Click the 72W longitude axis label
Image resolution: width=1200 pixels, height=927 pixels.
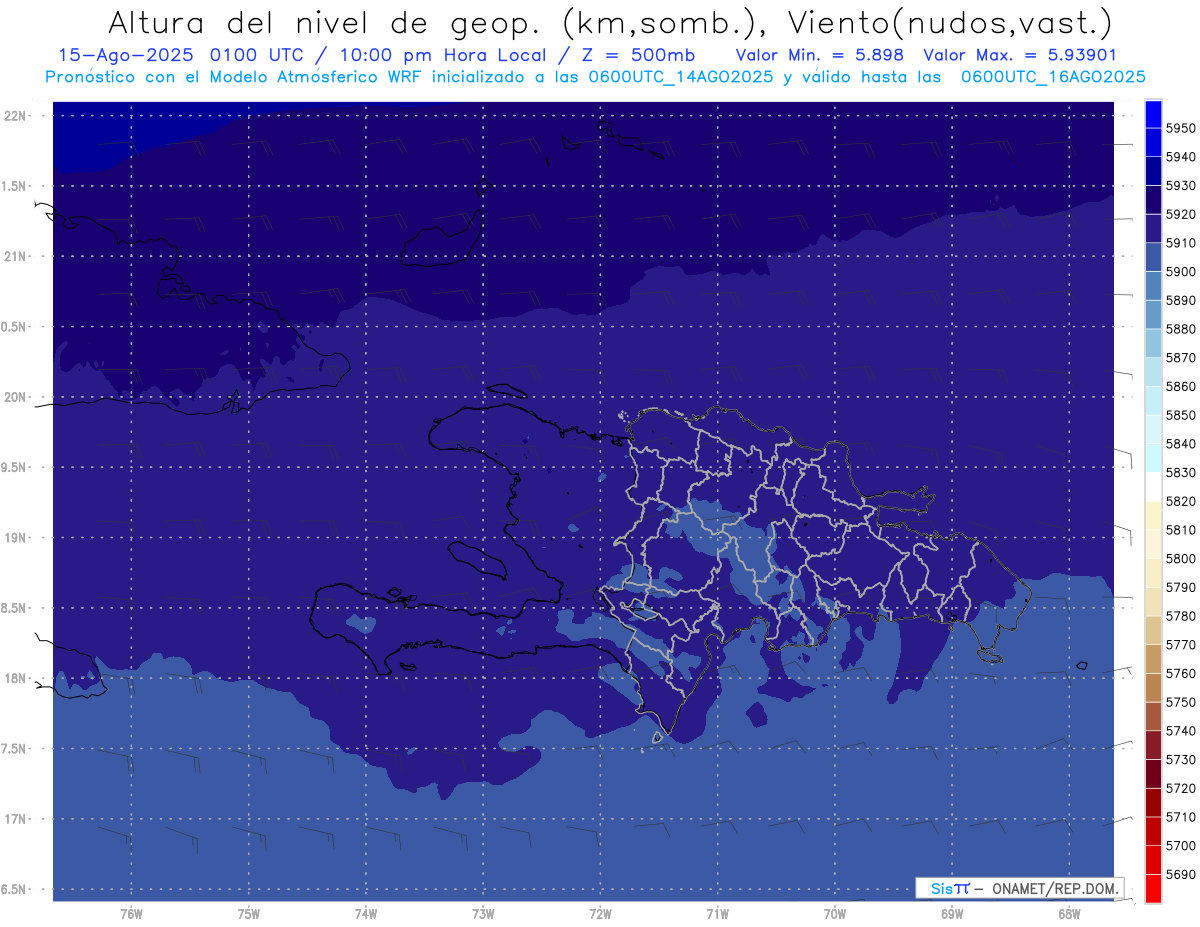(x=600, y=913)
